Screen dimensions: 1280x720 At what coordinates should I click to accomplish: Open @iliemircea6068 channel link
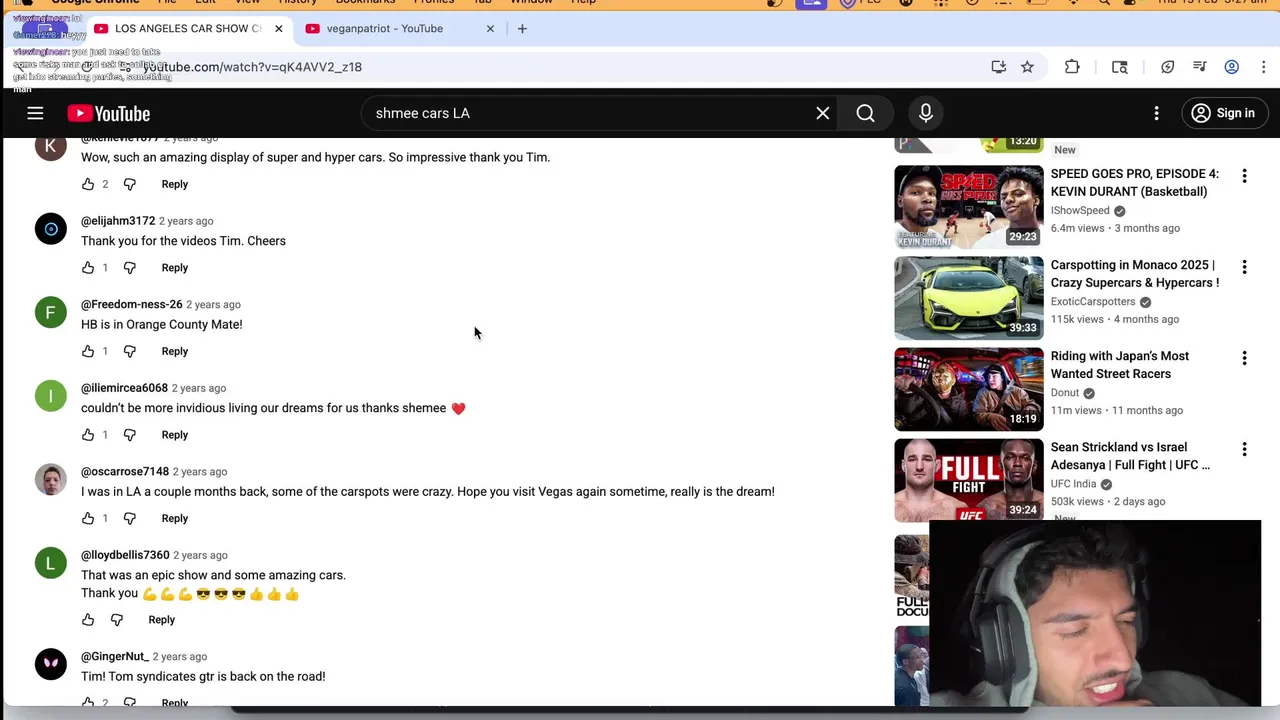pyautogui.click(x=124, y=388)
